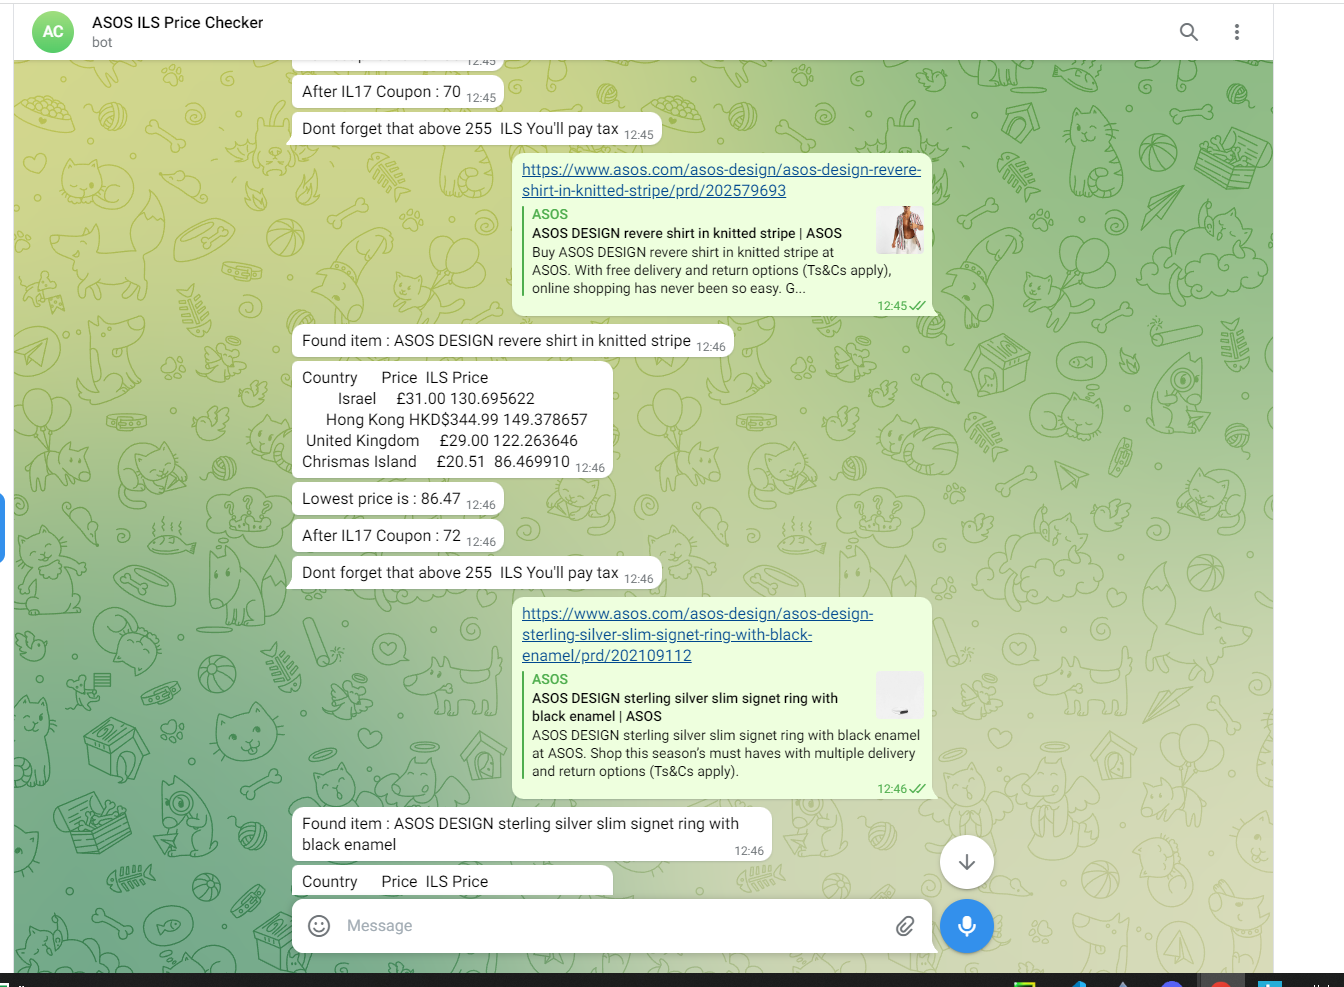Image resolution: width=1344 pixels, height=987 pixels.
Task: Open the emoji picker in the message box
Action: point(318,926)
